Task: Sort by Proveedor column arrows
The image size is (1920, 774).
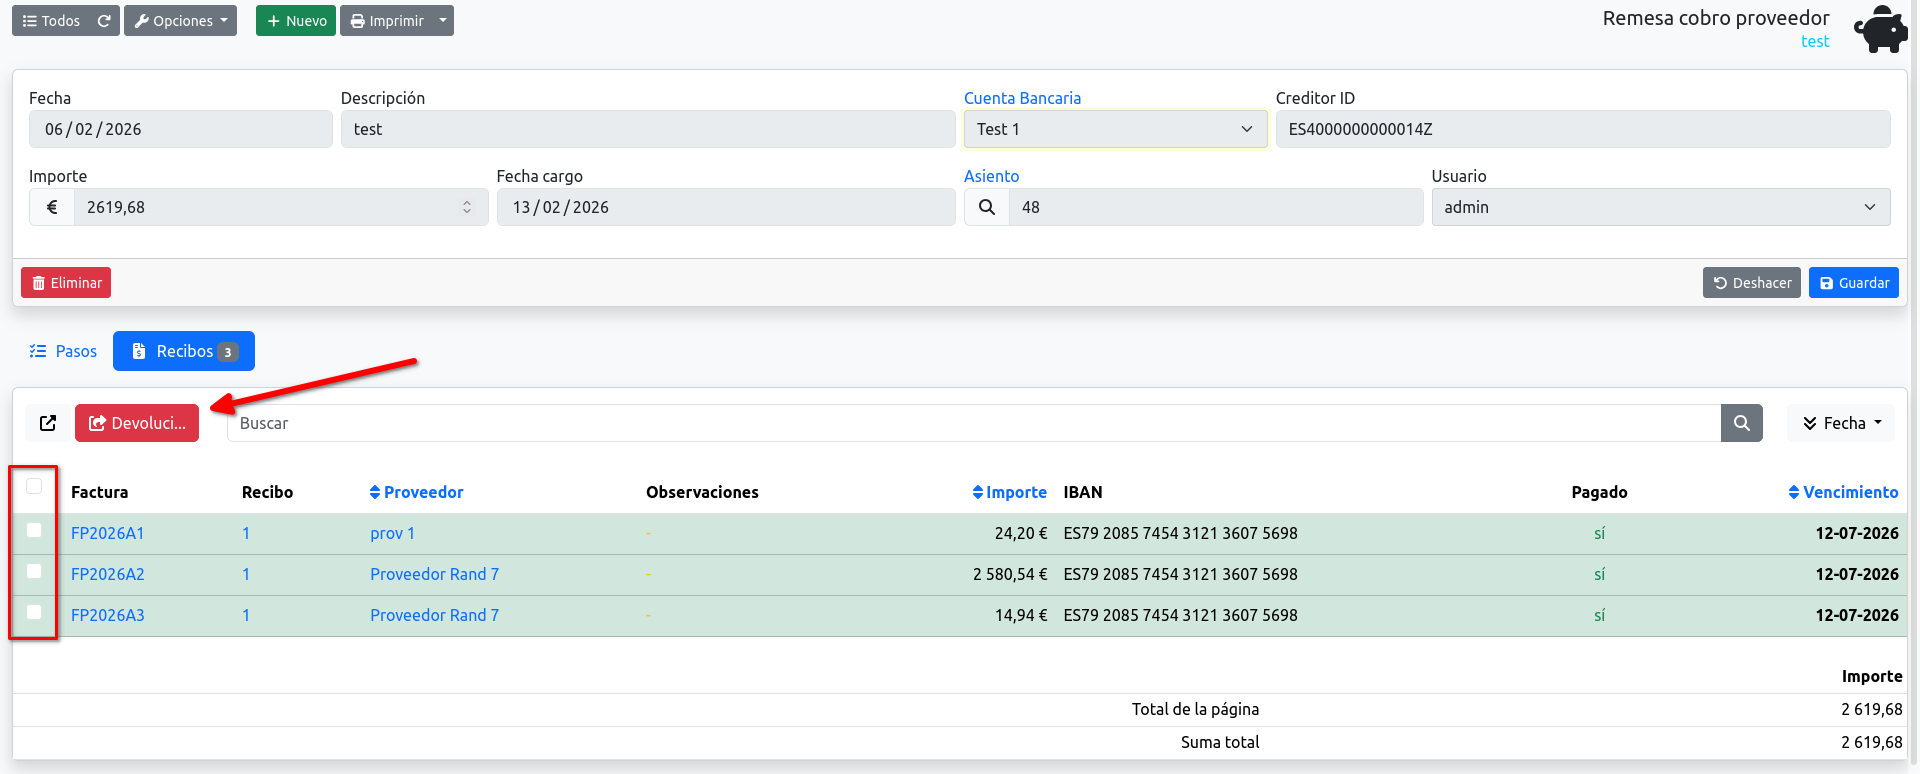Action: [x=375, y=492]
